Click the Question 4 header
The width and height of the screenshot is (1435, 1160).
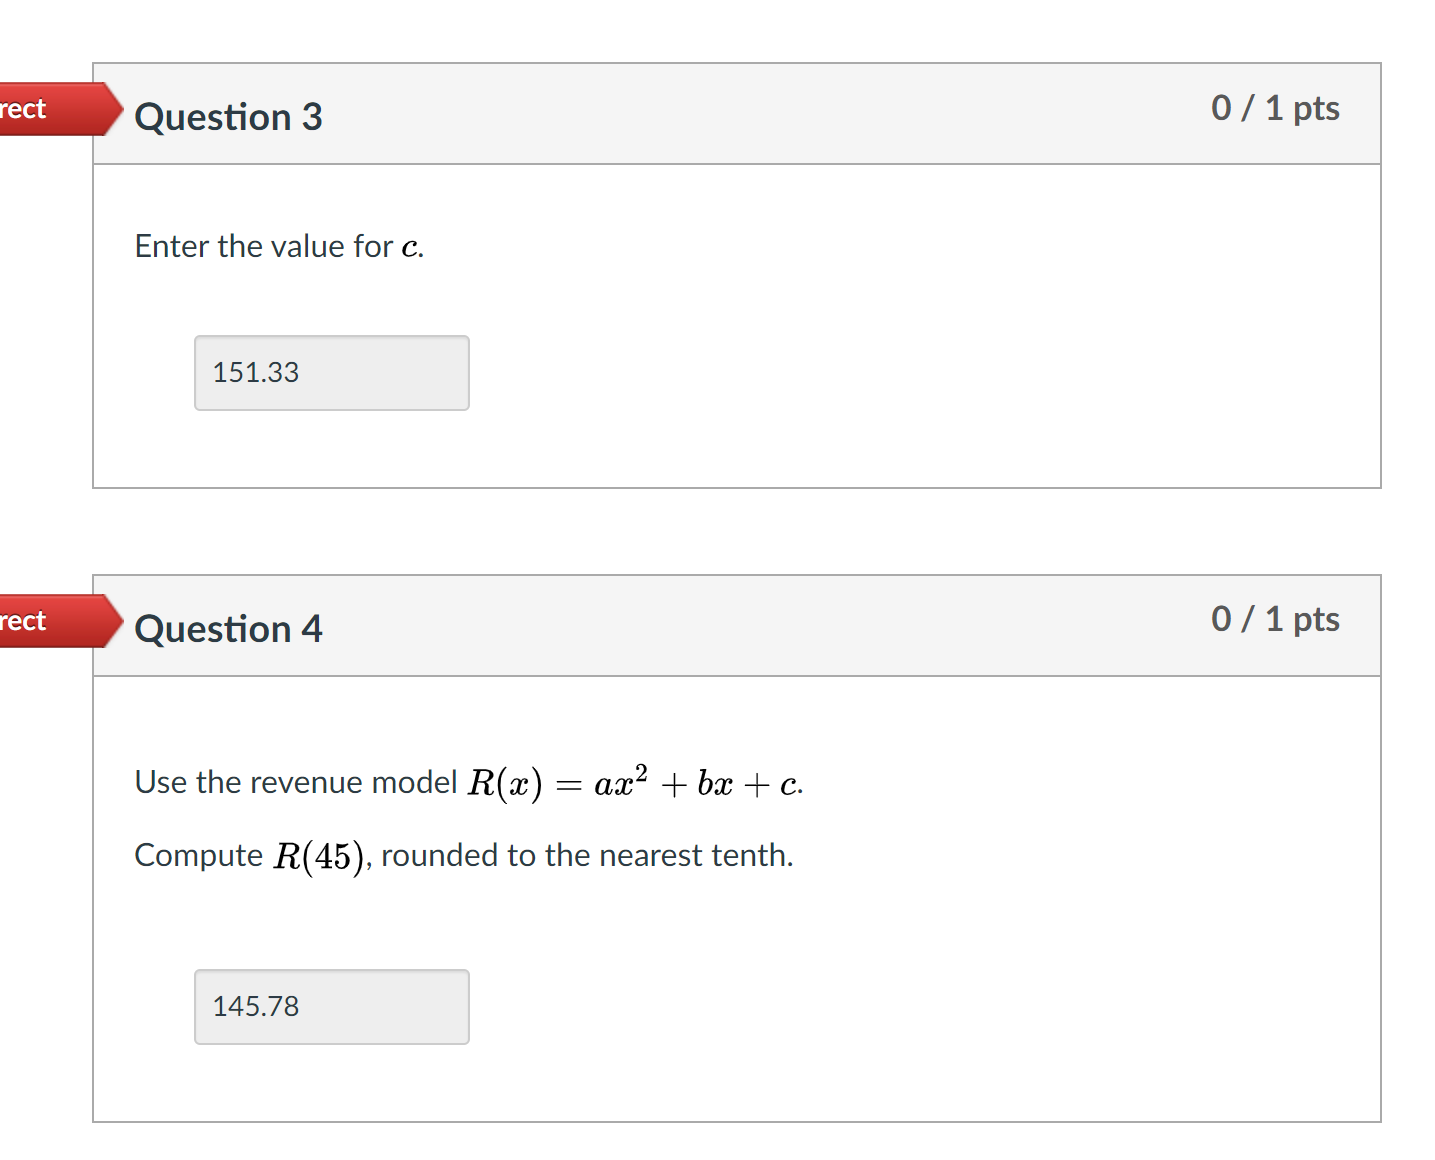point(228,629)
